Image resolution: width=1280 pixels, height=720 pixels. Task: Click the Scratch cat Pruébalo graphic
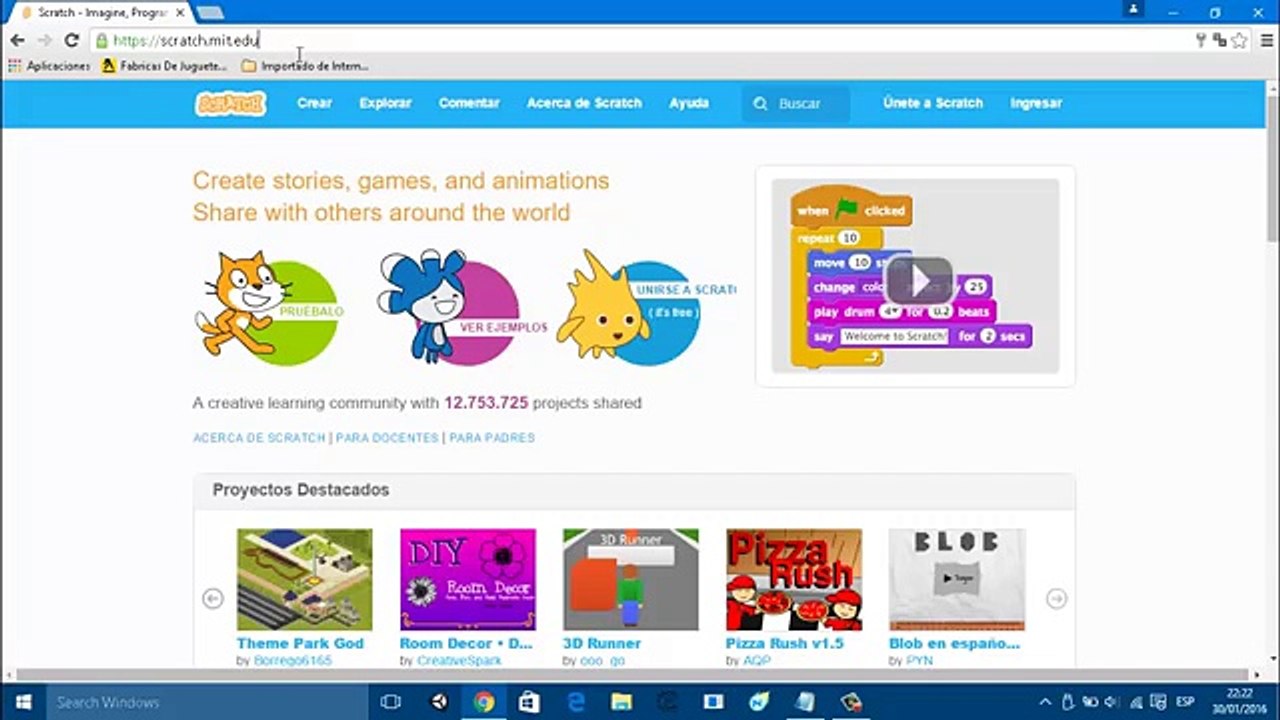coord(268,307)
